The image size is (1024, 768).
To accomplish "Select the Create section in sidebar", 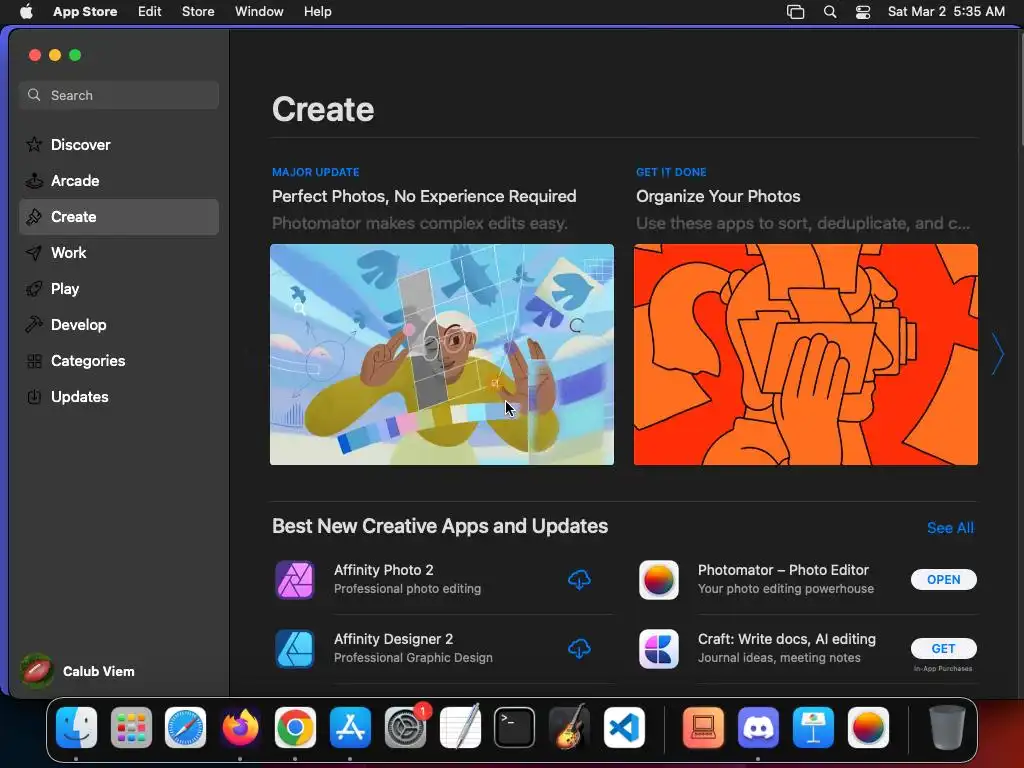I will pyautogui.click(x=119, y=217).
